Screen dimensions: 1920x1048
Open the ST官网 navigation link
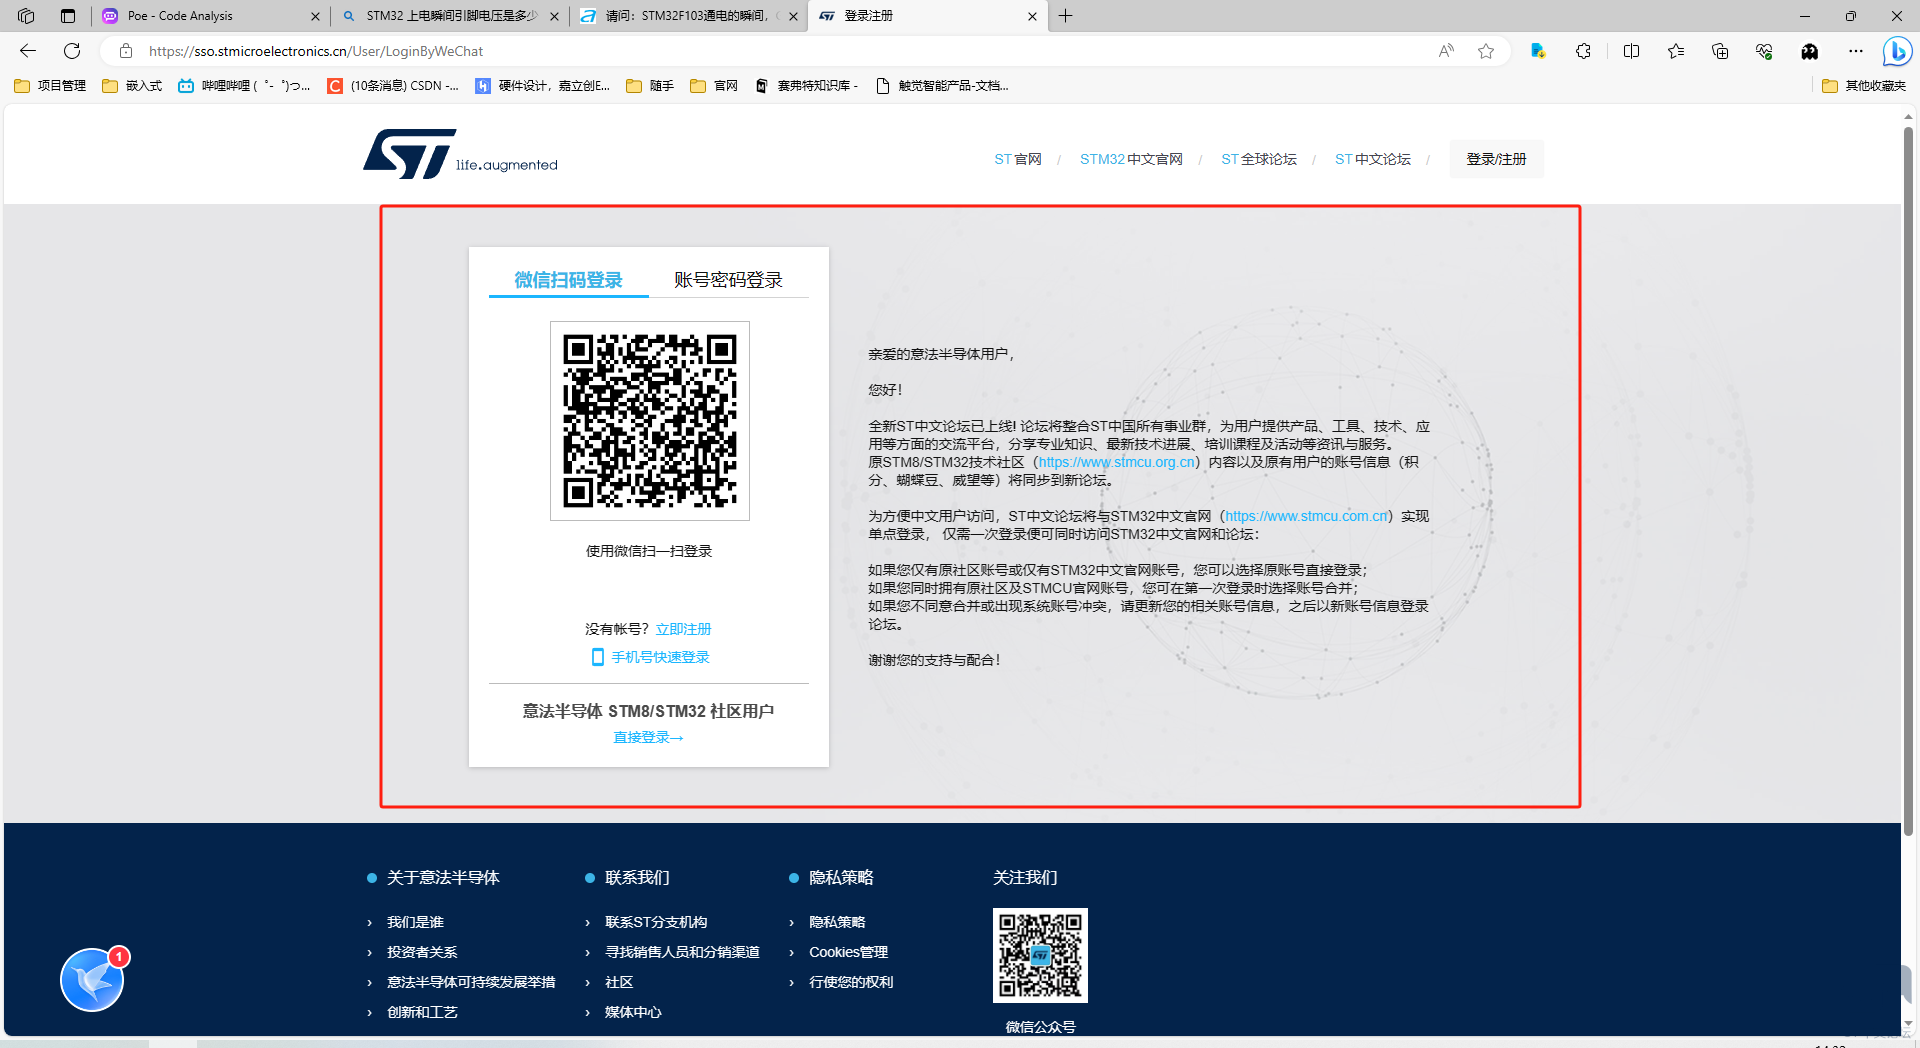click(x=1018, y=159)
